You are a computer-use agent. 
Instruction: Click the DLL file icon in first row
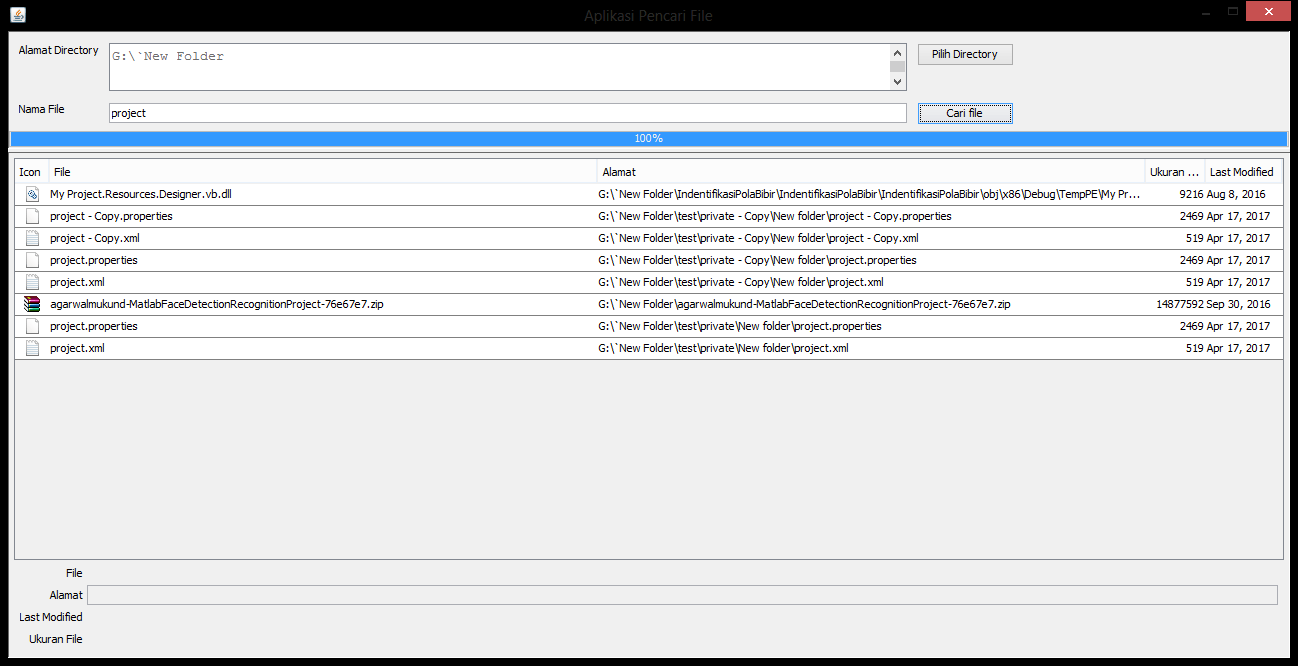coord(32,194)
